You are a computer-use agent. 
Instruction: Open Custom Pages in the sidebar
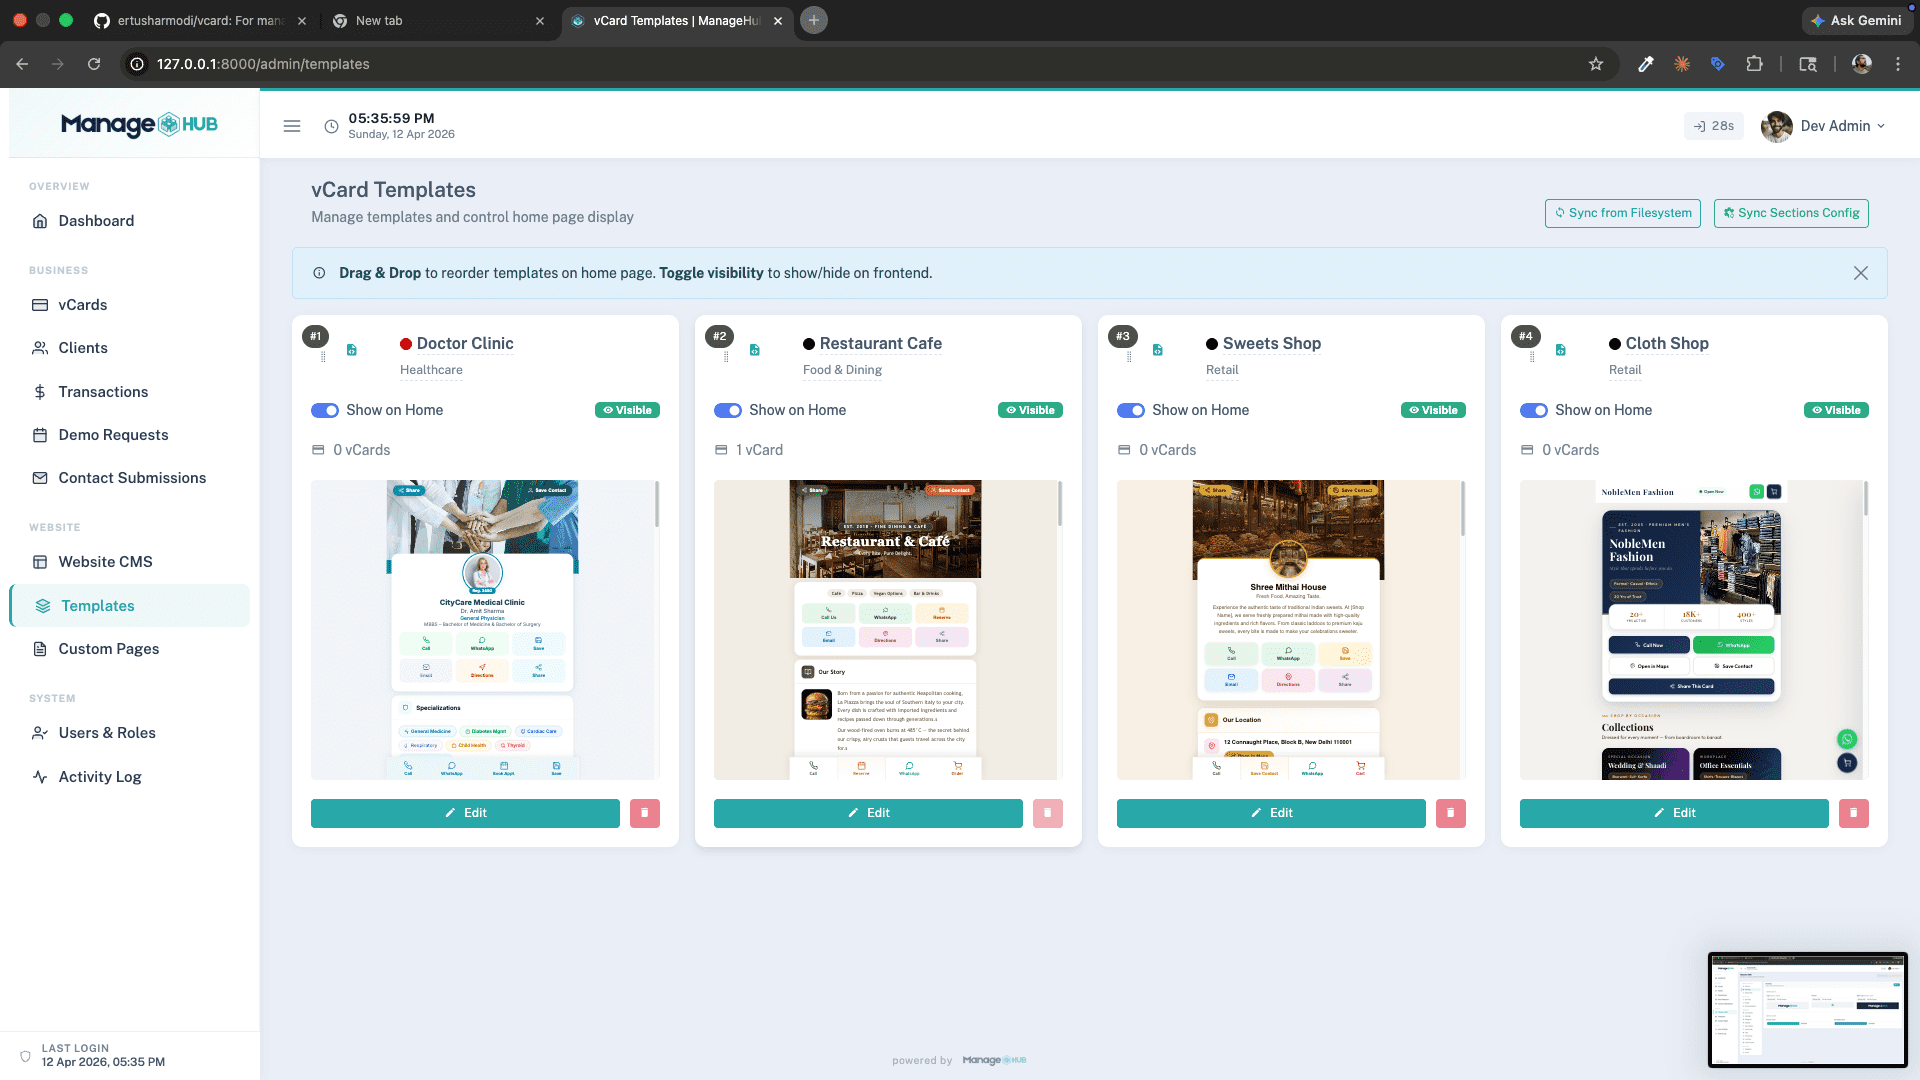click(130, 649)
